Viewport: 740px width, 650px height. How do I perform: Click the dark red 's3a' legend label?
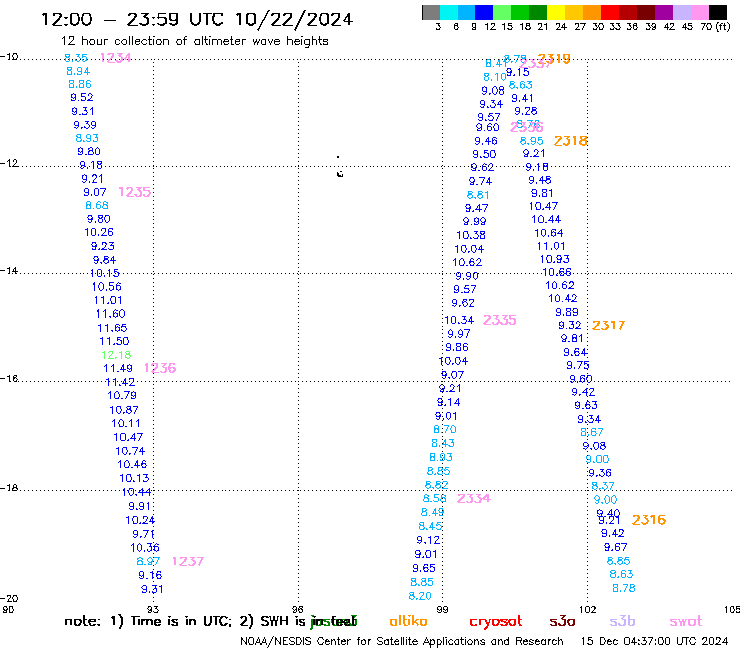[x=562, y=621]
